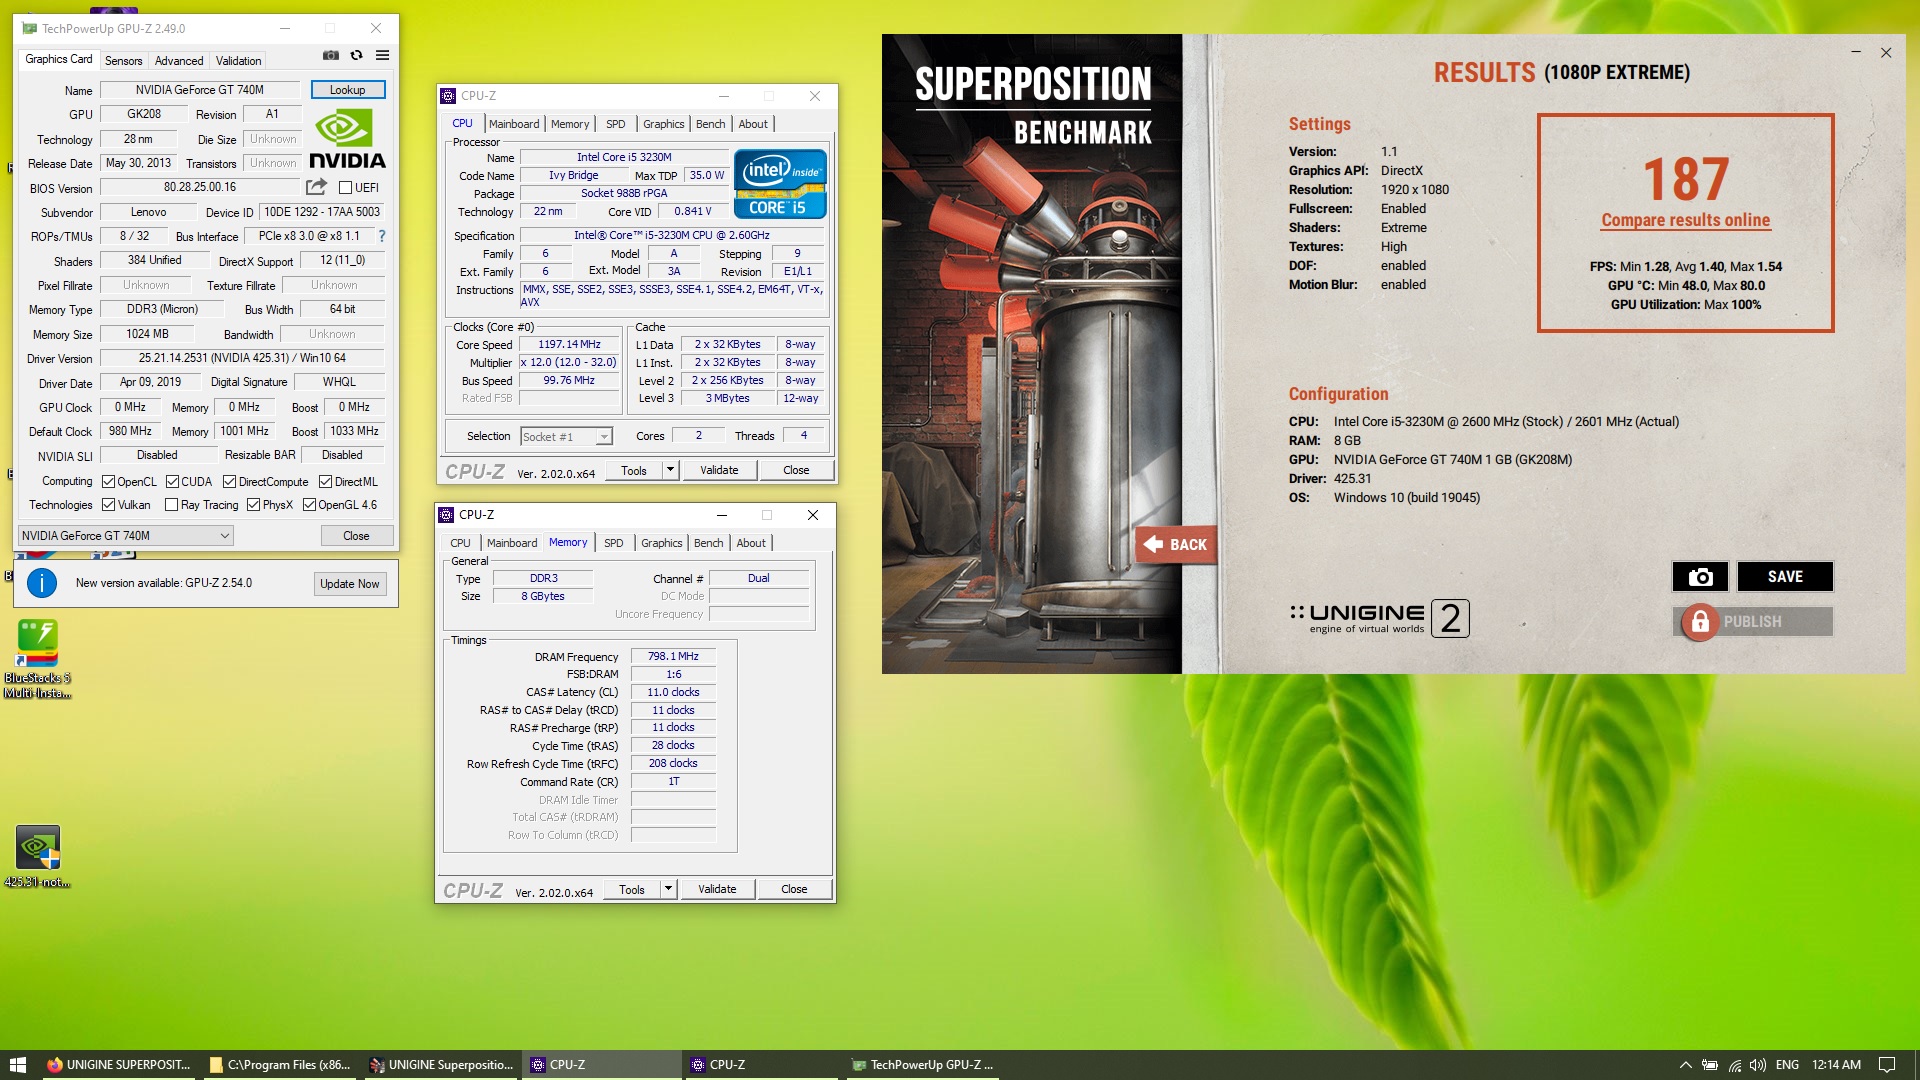The width and height of the screenshot is (1920, 1080).
Task: Toggle CUDA checkbox
Action: tap(172, 482)
